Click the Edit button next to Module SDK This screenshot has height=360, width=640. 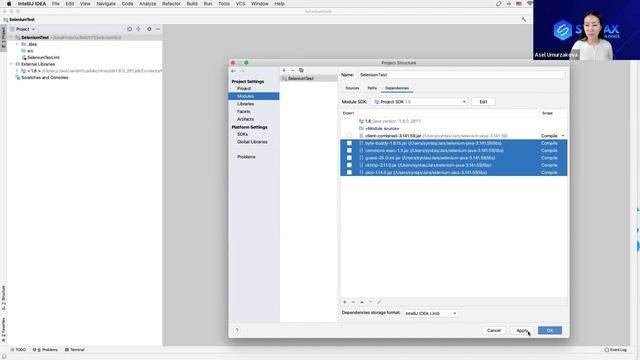(x=483, y=102)
